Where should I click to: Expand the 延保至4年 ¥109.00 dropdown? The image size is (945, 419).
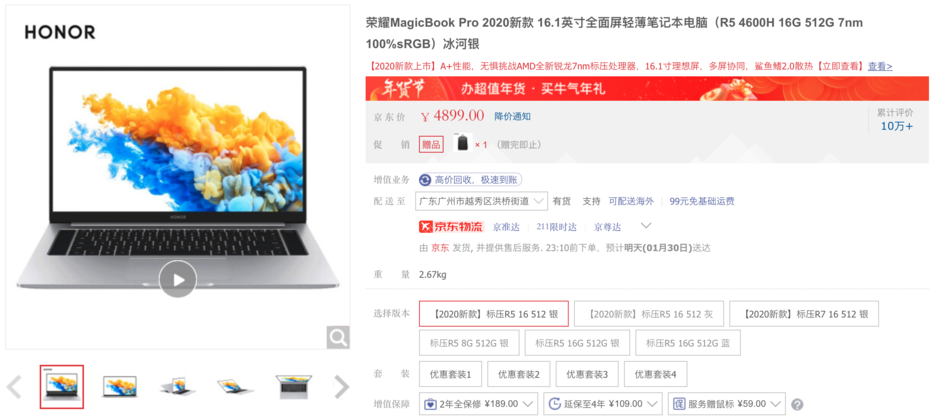pos(603,403)
